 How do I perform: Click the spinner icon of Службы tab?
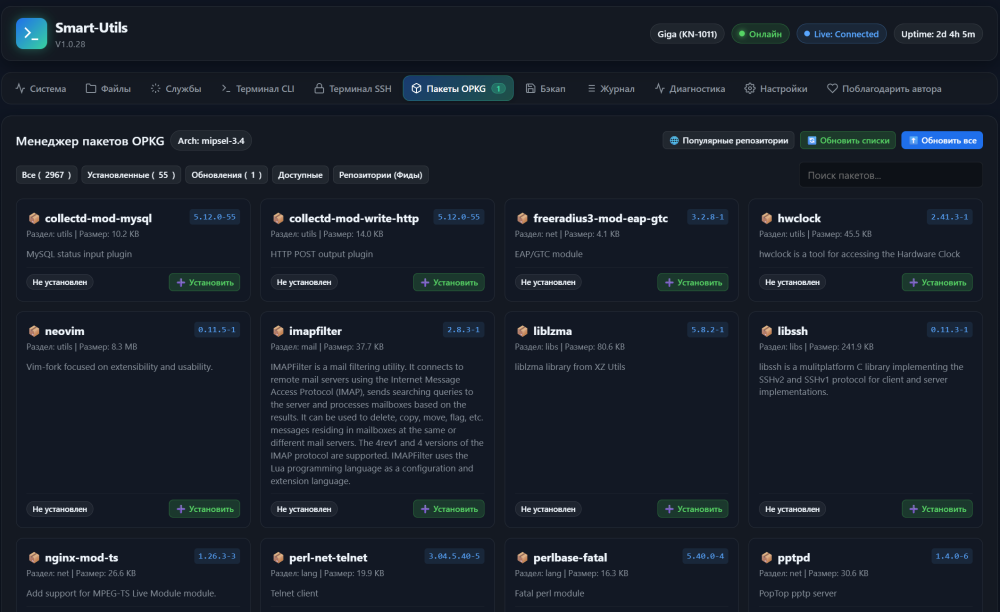pos(156,89)
